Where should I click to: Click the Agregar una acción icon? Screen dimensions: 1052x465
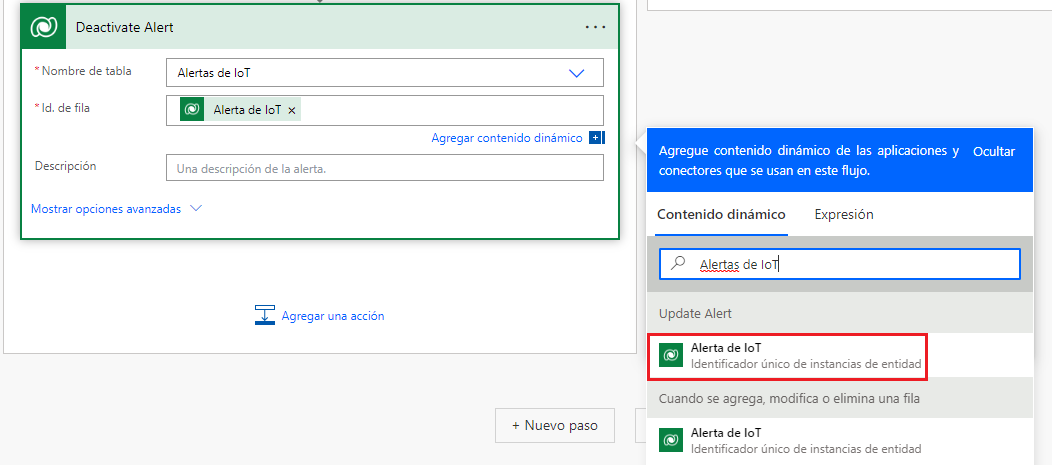pos(265,315)
